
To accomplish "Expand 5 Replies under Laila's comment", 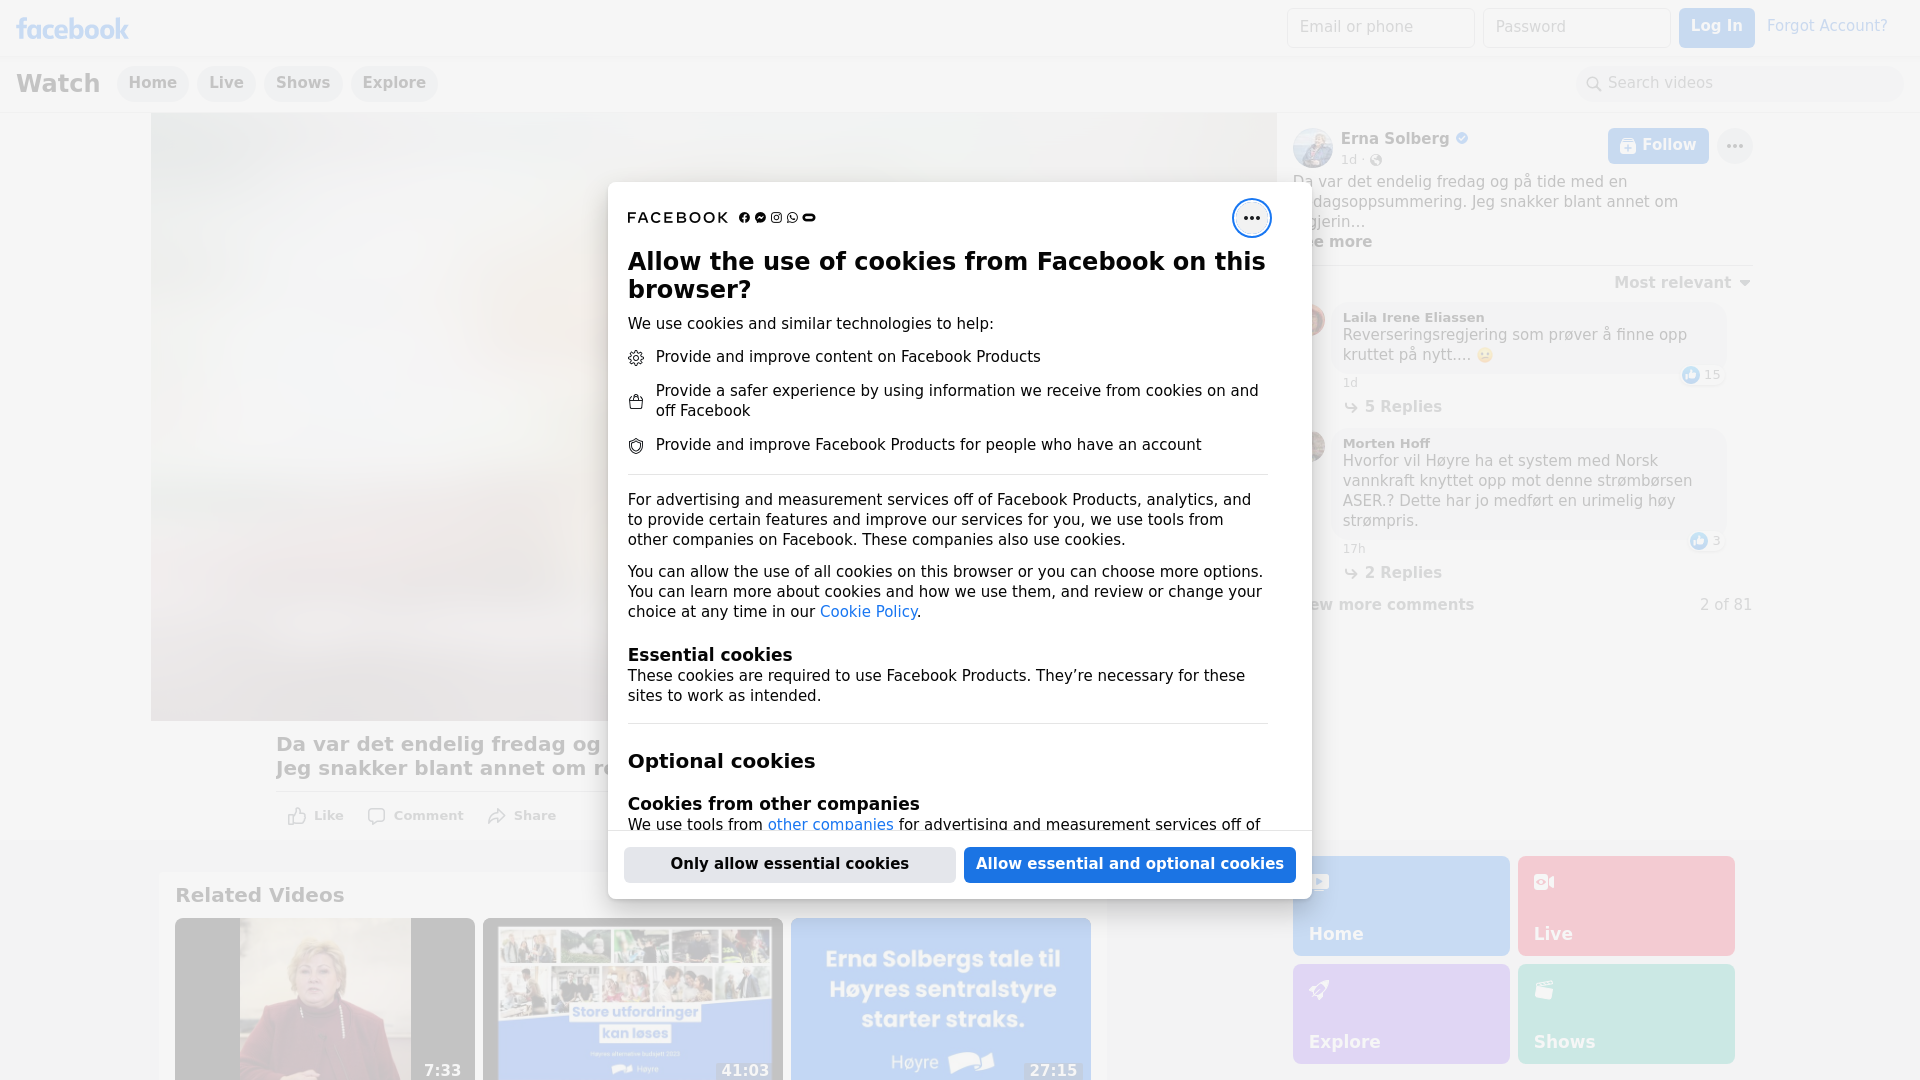I will pyautogui.click(x=1392, y=407).
